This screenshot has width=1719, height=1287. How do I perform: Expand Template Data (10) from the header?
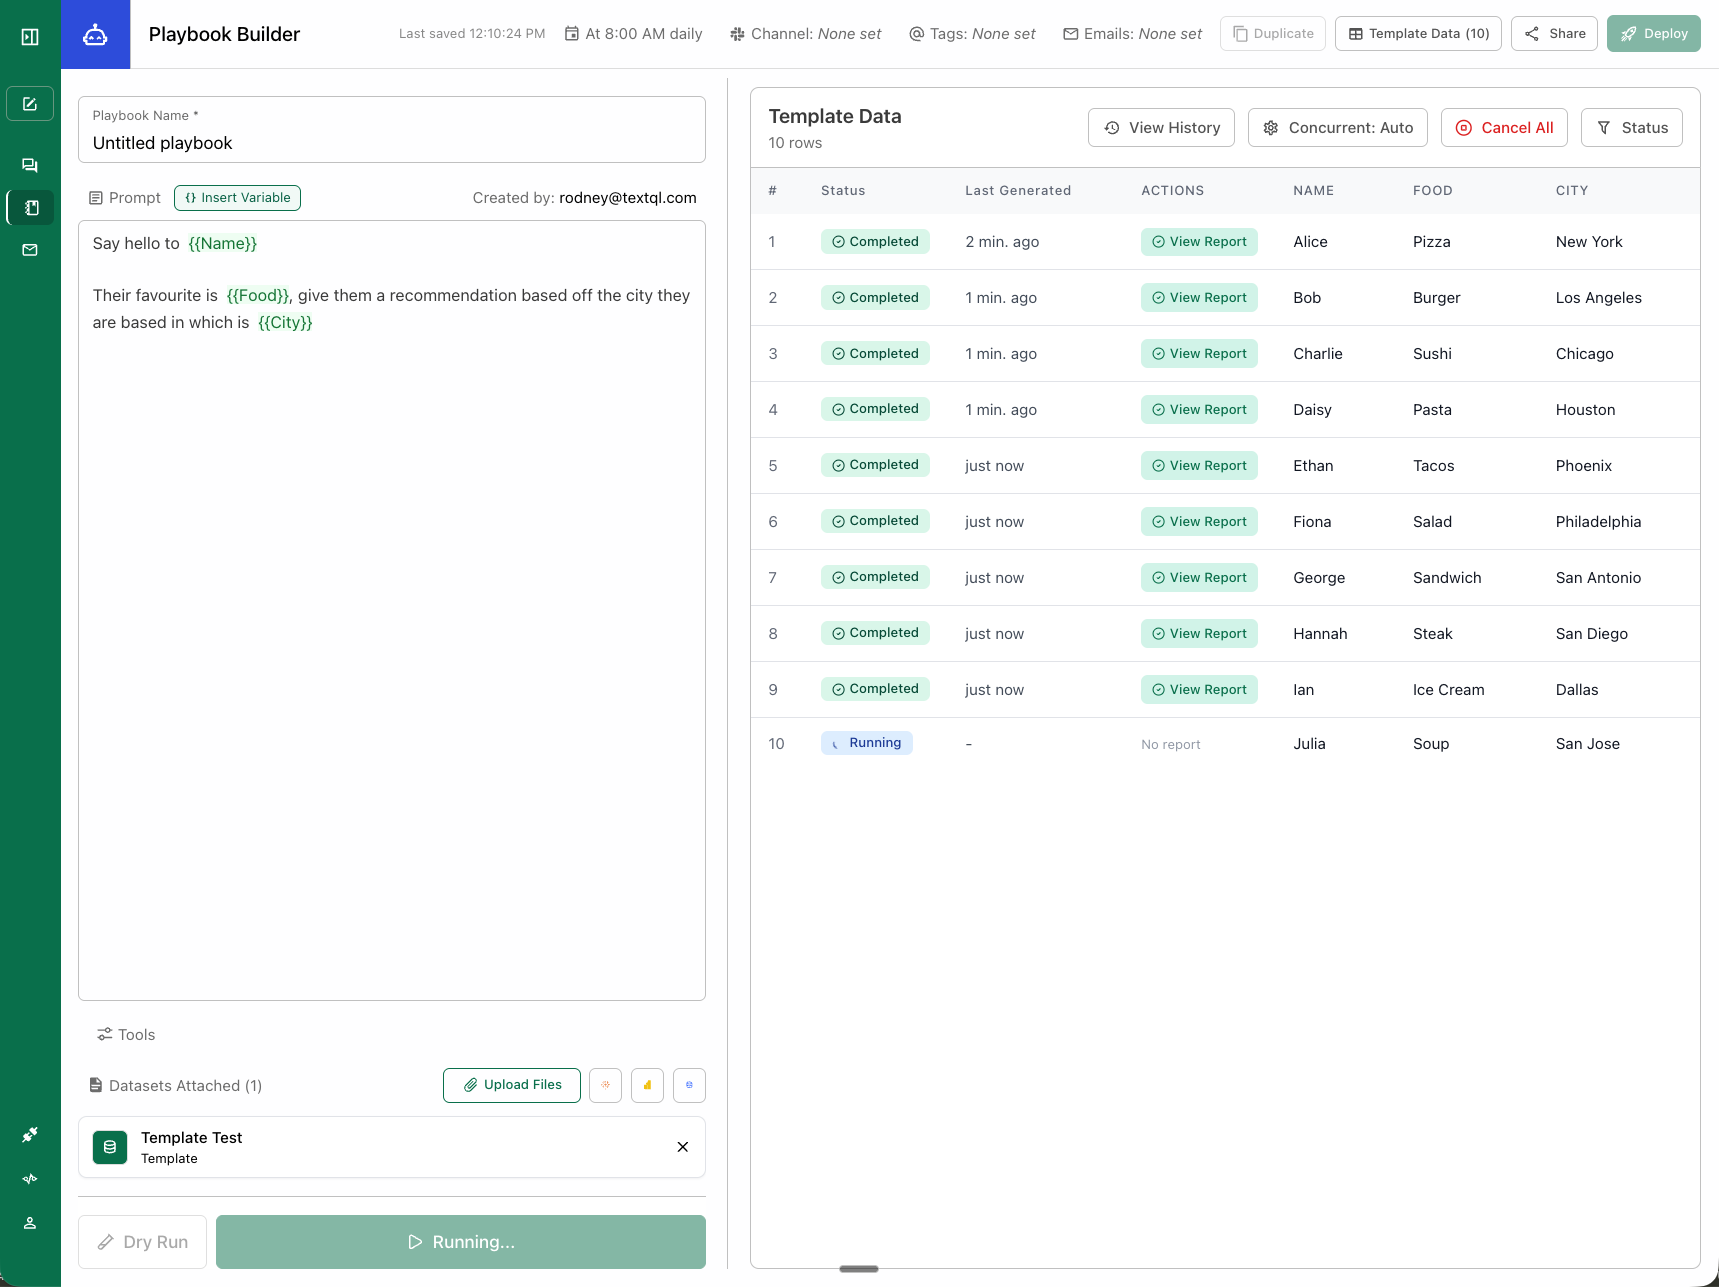point(1417,33)
